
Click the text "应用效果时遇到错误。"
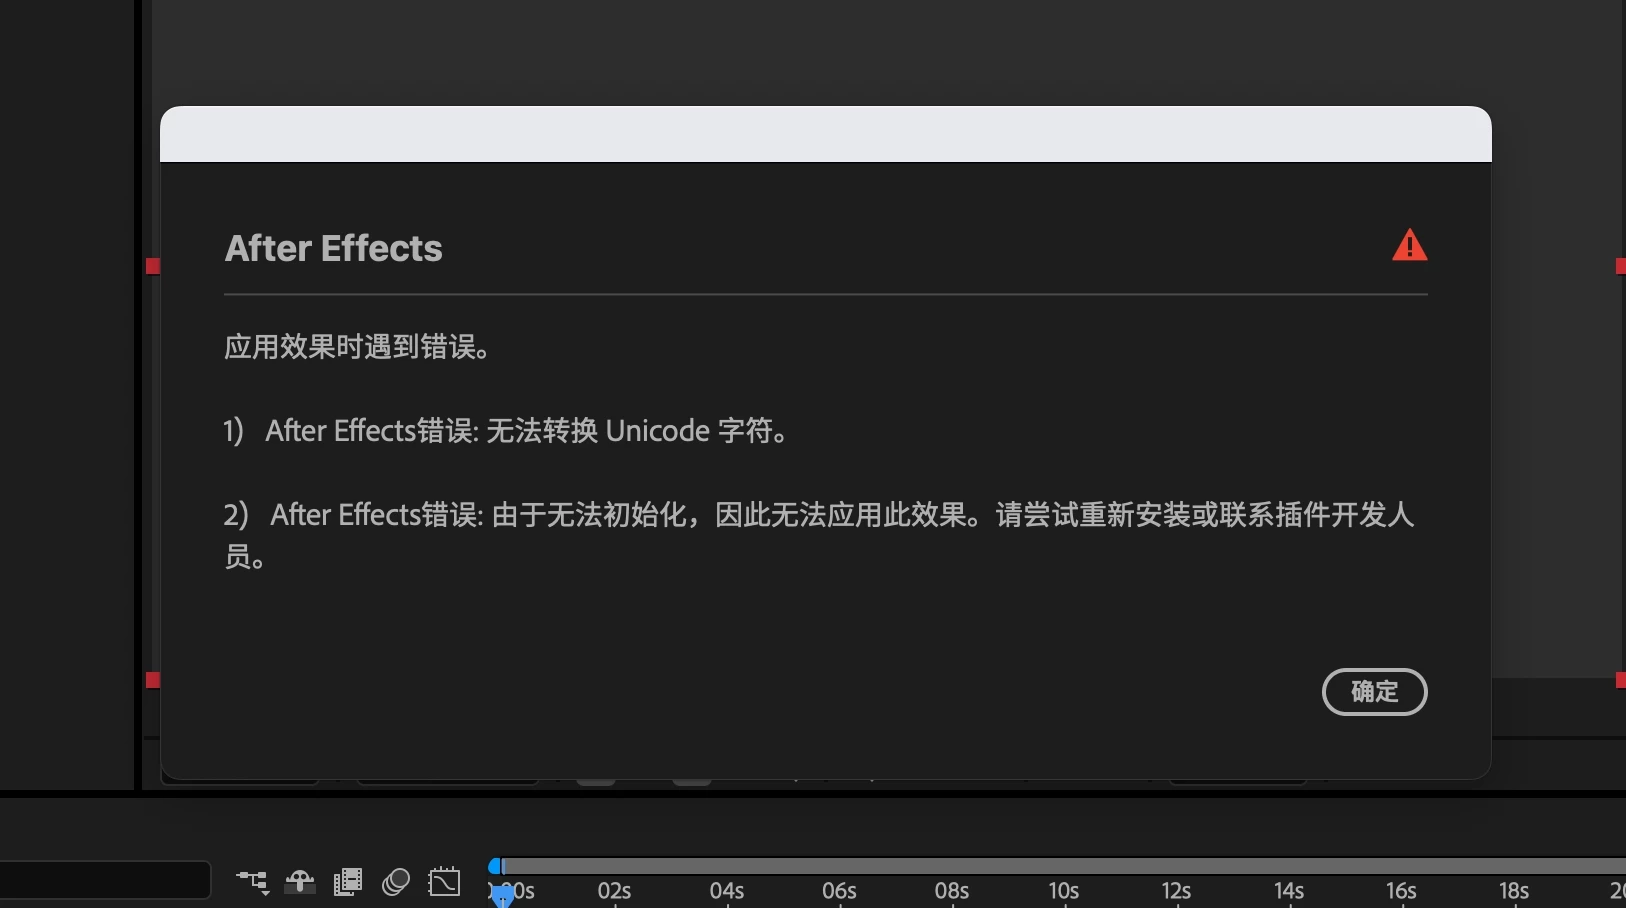coord(357,347)
